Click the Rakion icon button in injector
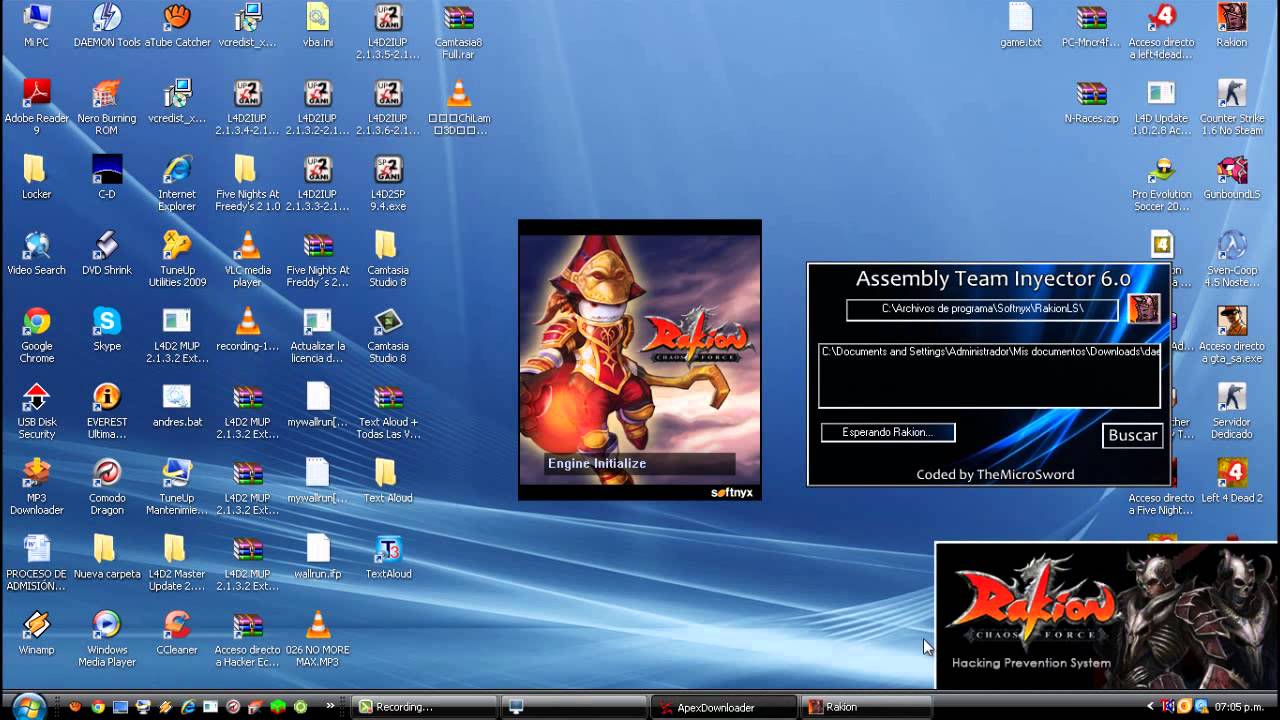 pyautogui.click(x=1144, y=308)
